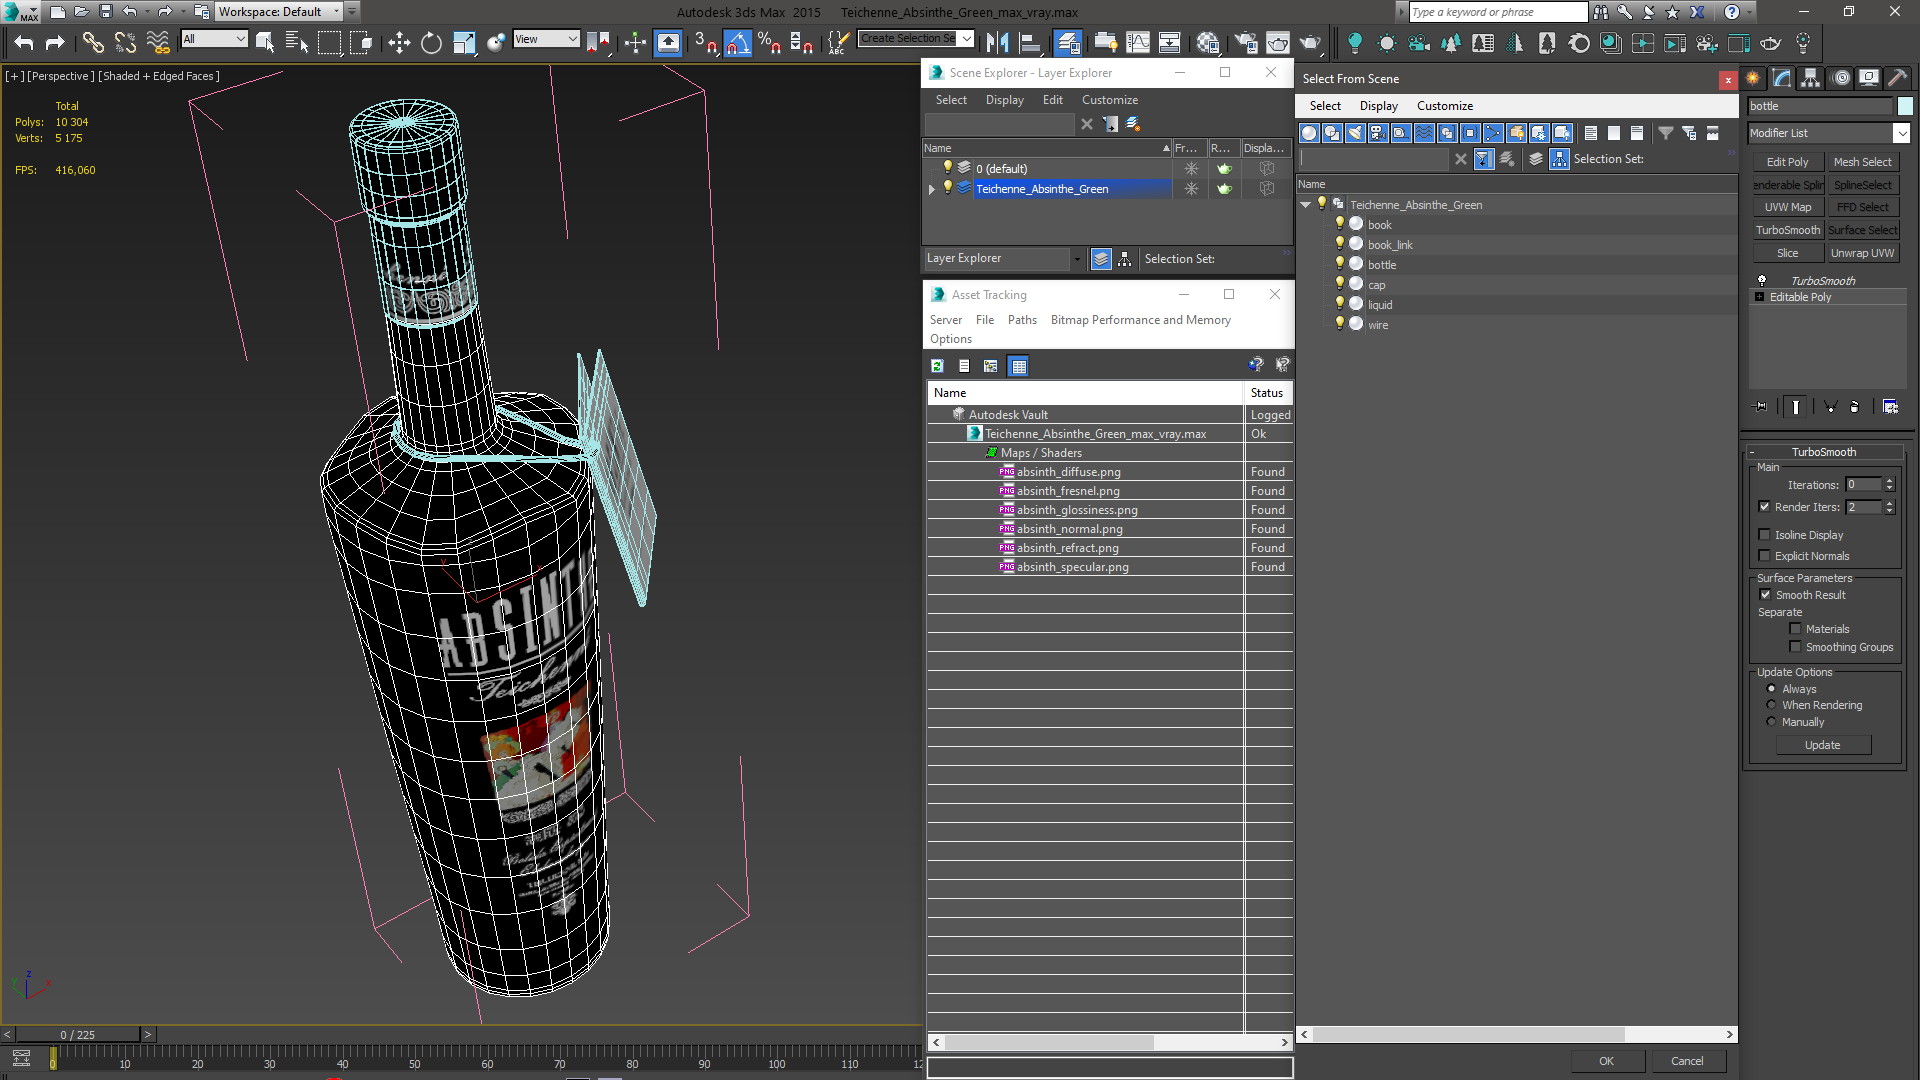
Task: Open Render Setup dialog
Action: tap(1246, 42)
